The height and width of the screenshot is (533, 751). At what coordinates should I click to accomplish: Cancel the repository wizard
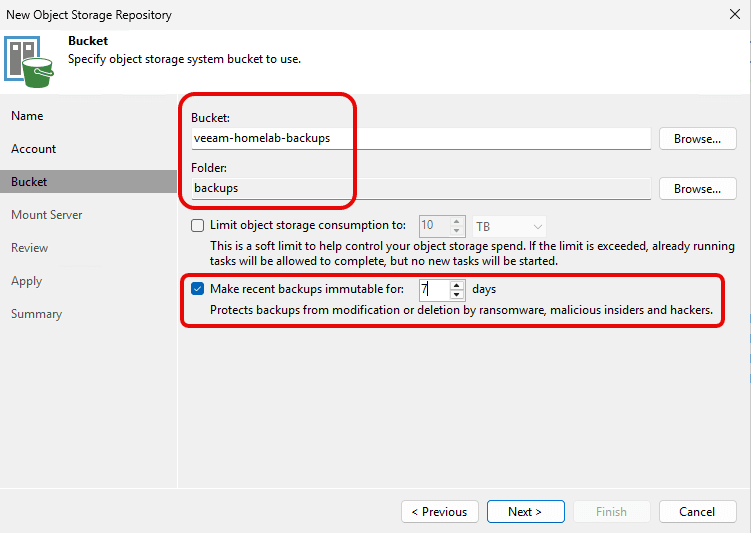[696, 512]
